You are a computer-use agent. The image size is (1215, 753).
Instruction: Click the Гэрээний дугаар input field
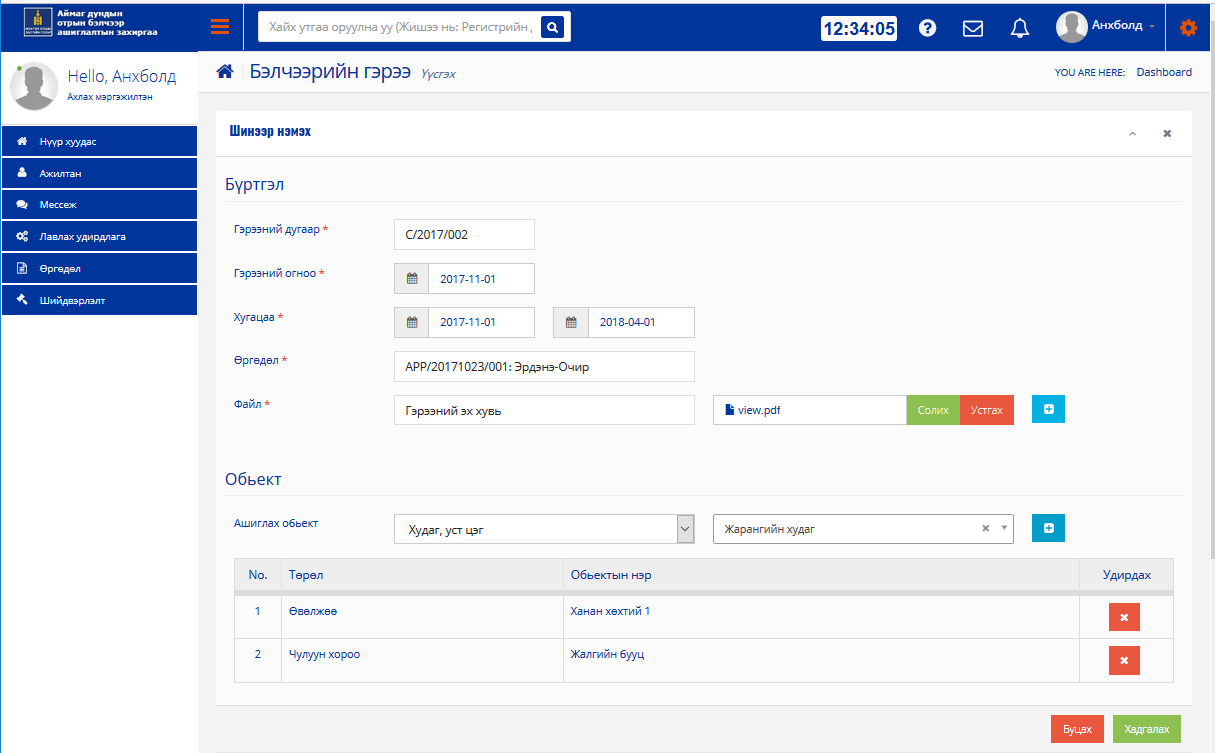click(x=464, y=234)
